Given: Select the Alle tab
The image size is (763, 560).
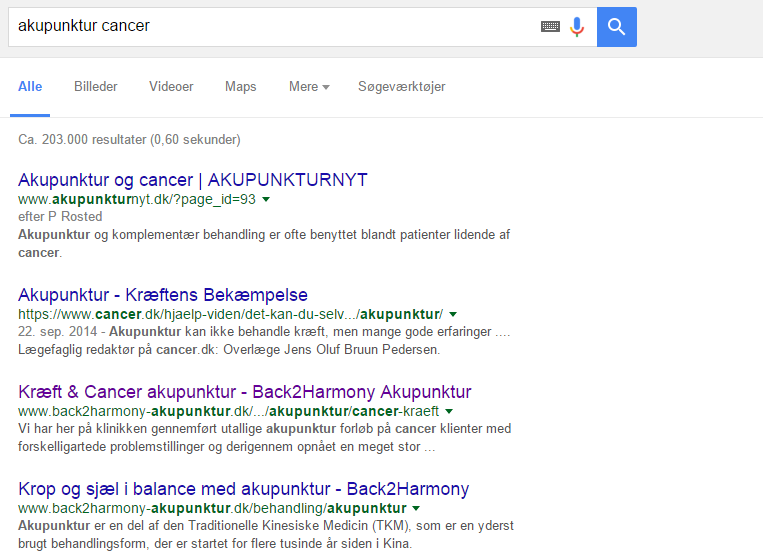Looking at the screenshot, I should coord(30,87).
